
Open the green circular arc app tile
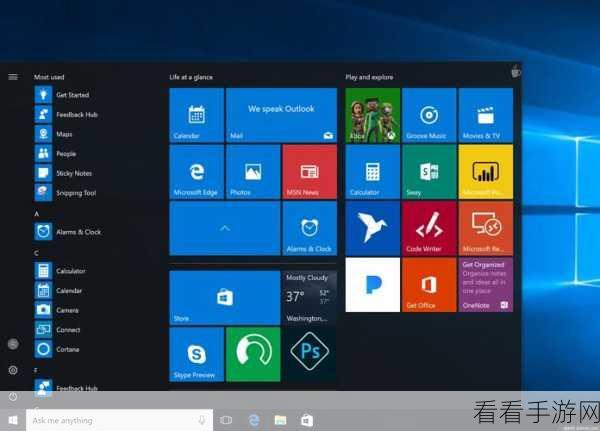[253, 354]
